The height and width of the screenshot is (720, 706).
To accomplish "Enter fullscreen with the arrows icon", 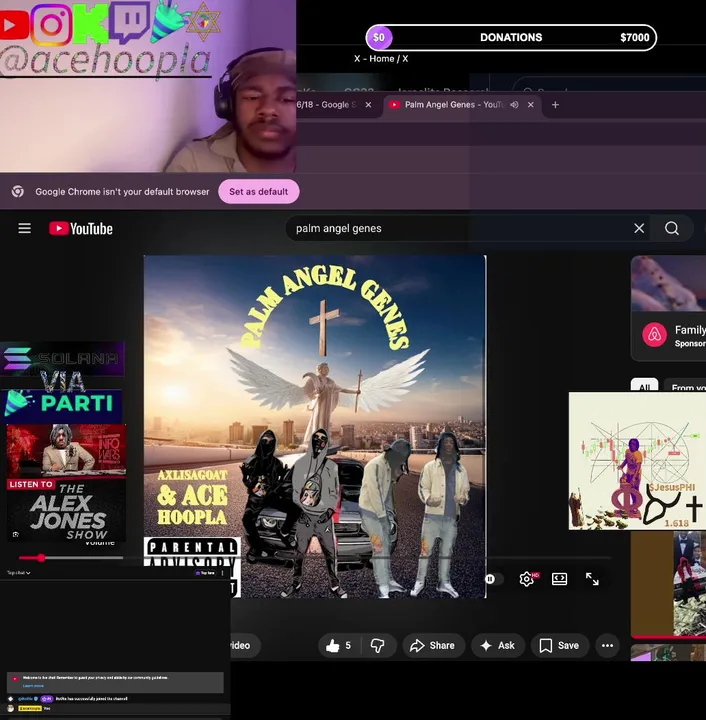I will point(592,579).
